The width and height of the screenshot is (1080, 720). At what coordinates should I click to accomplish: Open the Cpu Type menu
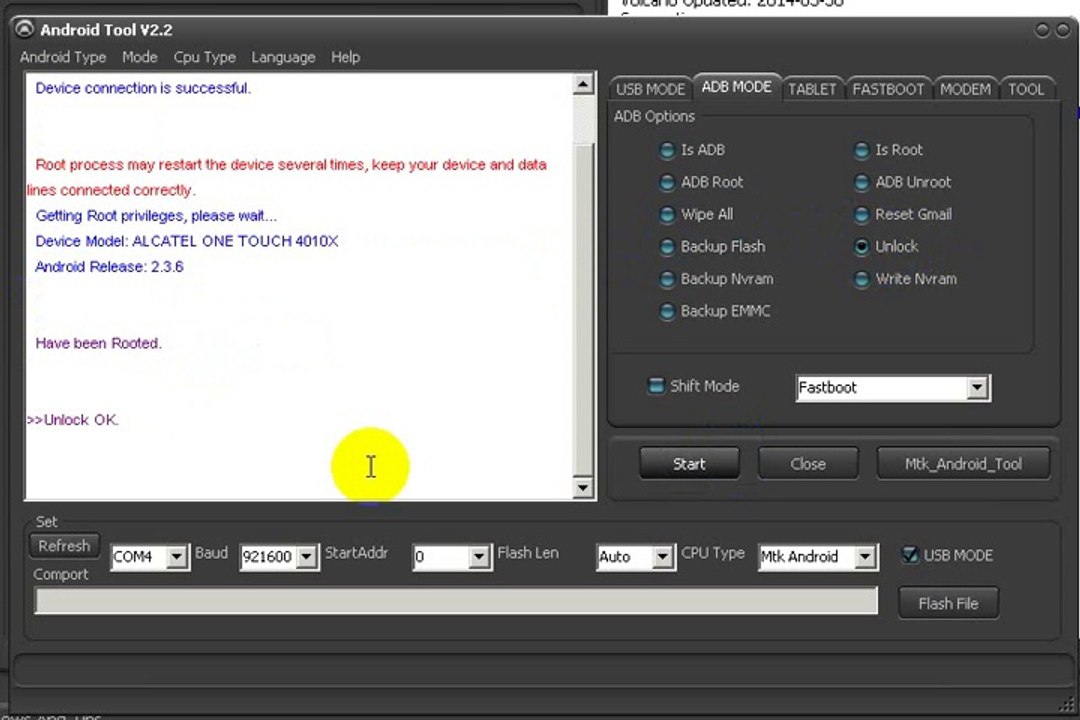tap(205, 57)
